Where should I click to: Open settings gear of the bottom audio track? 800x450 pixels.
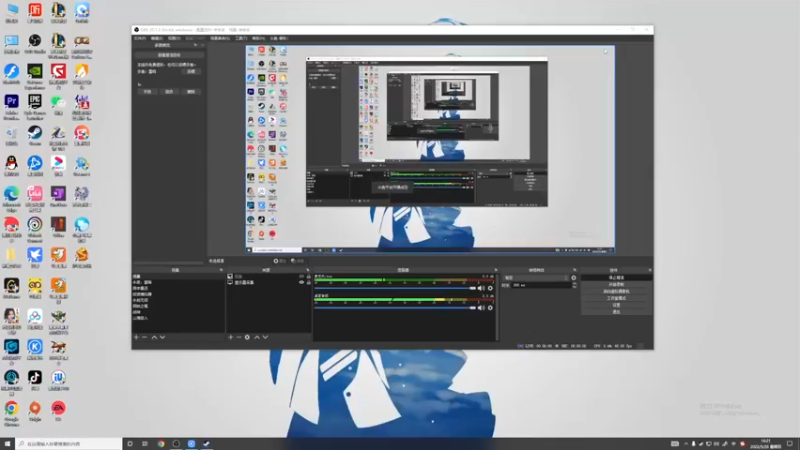(490, 308)
